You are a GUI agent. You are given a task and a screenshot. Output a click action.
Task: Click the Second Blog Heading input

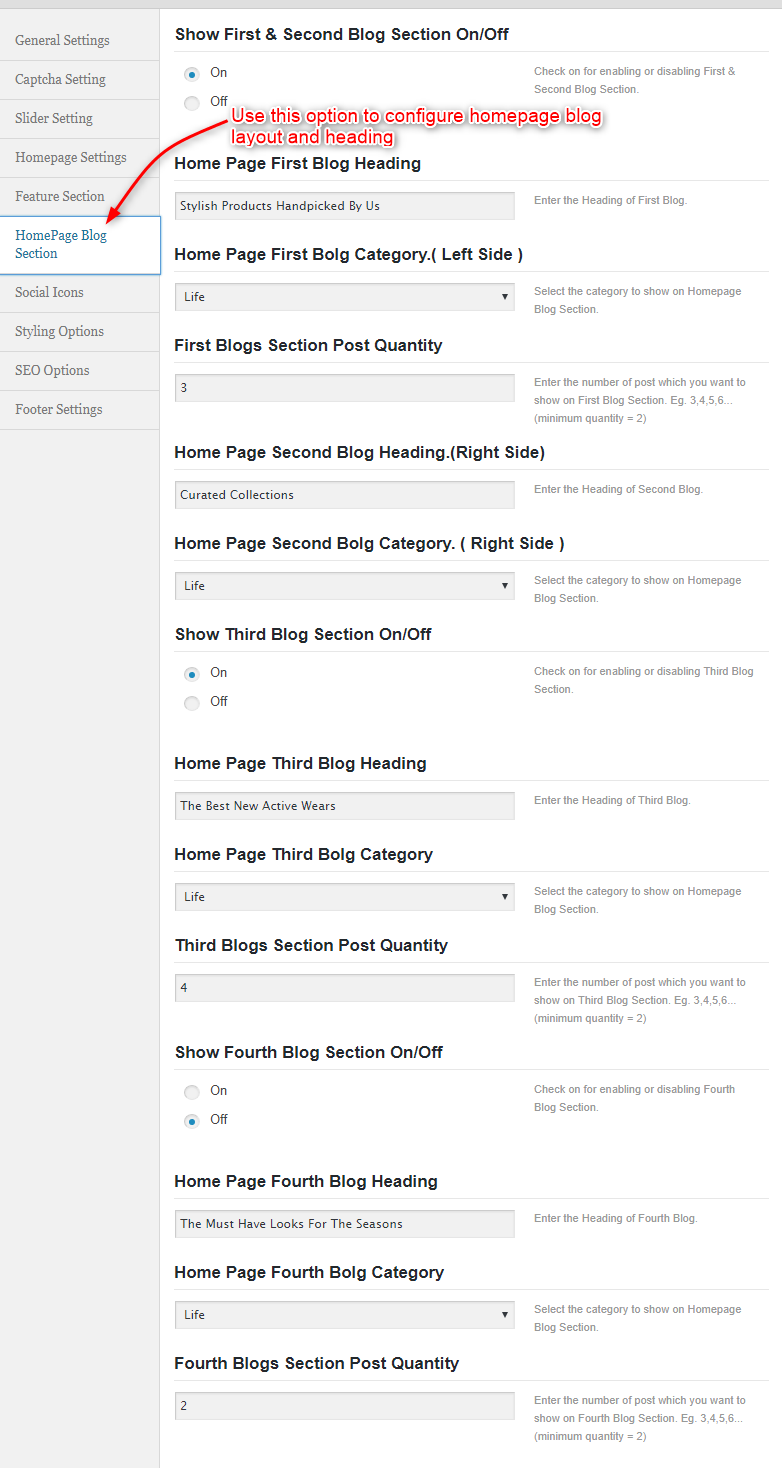345,495
